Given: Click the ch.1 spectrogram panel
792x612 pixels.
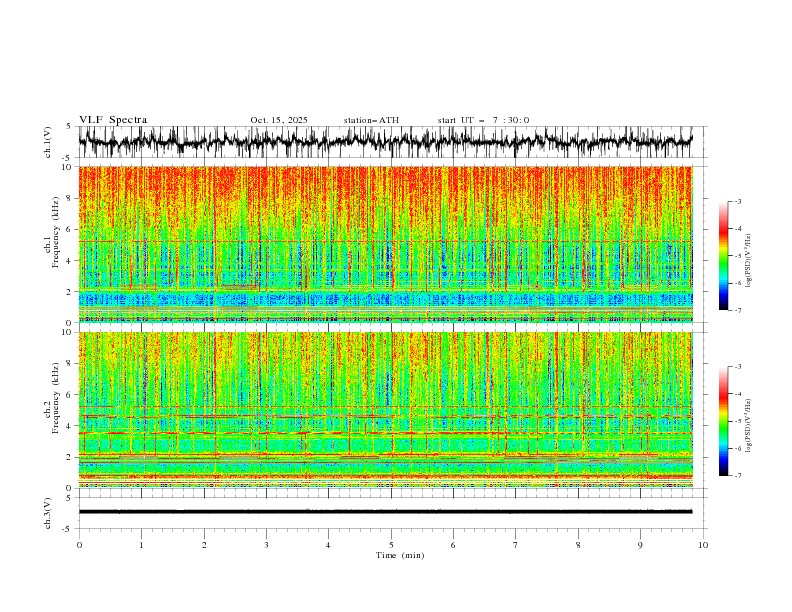Looking at the screenshot, I should (x=386, y=244).
